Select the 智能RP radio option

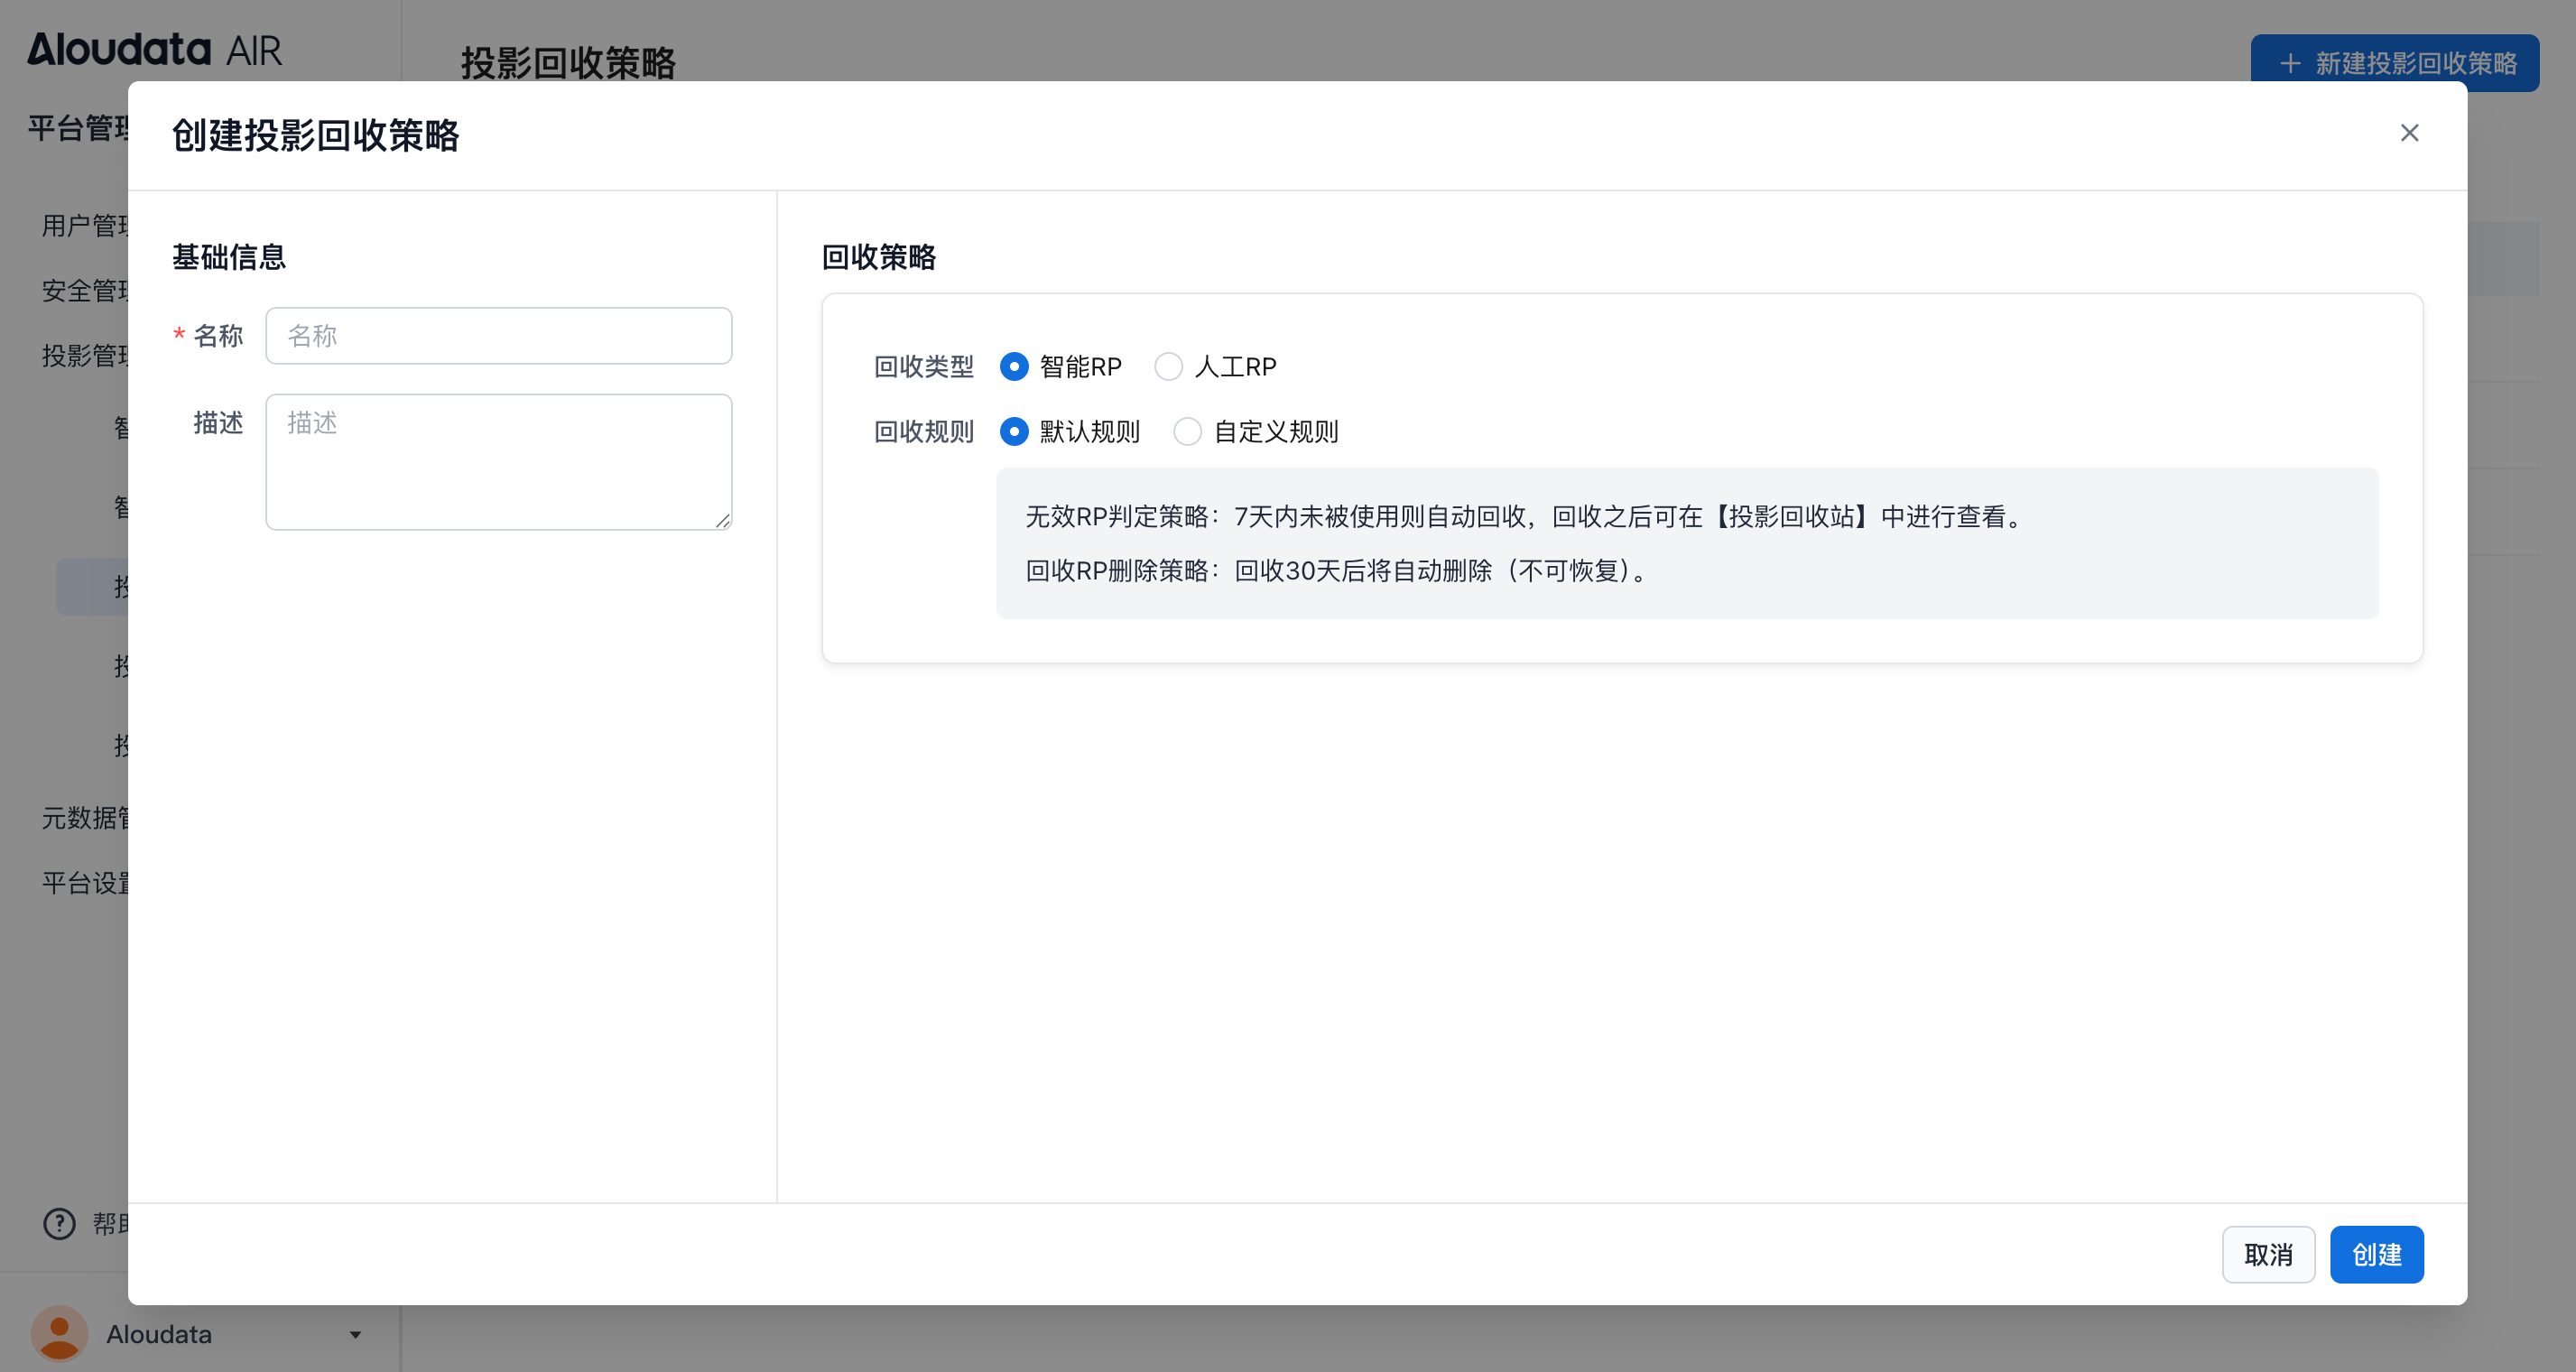tap(1014, 367)
